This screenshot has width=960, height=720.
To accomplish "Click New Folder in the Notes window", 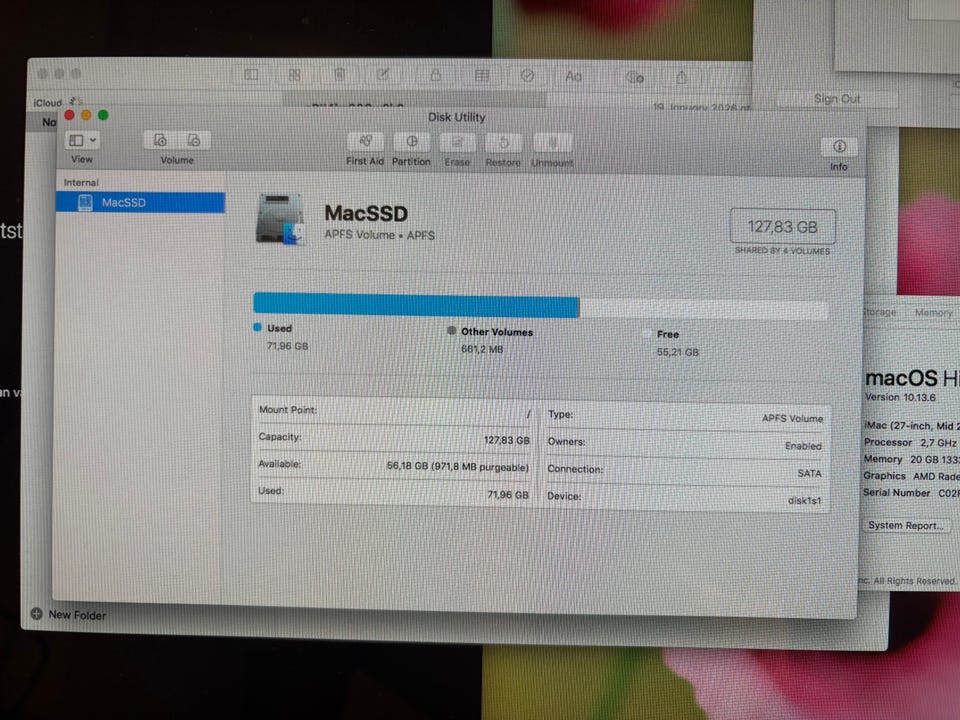I will coord(77,615).
